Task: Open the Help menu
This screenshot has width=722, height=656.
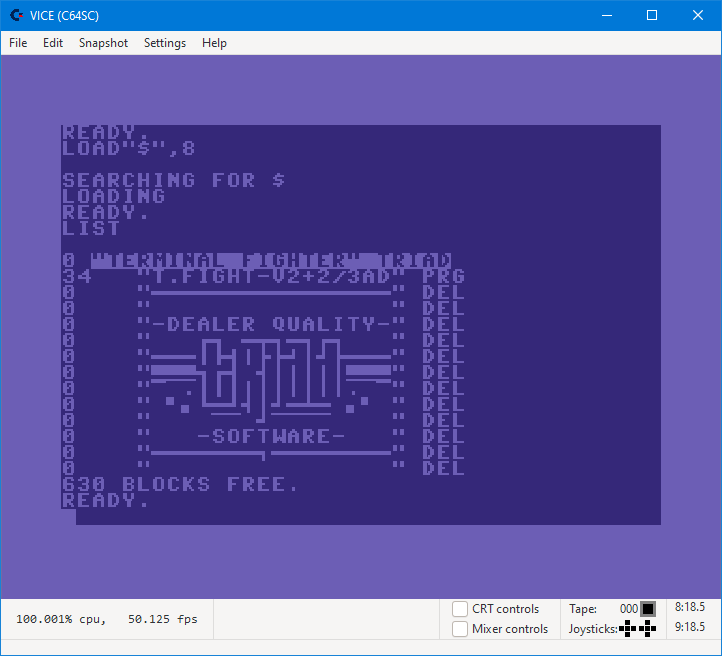Action: pos(214,43)
